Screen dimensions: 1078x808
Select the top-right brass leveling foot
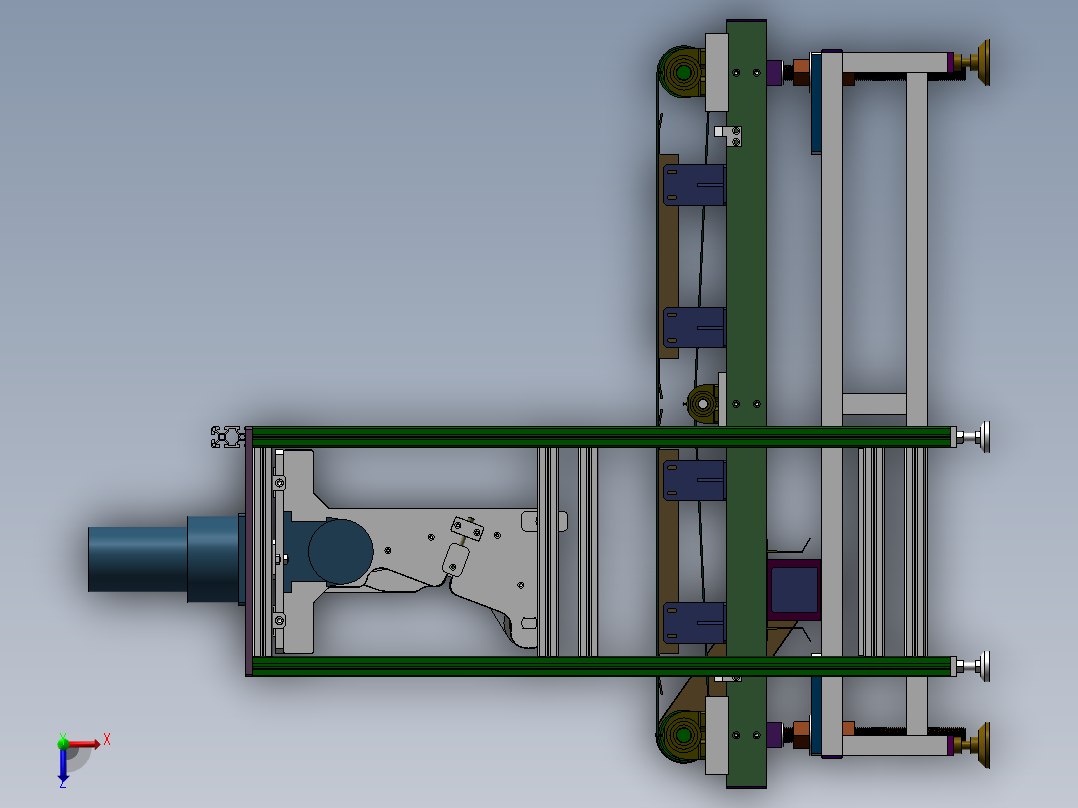[973, 63]
